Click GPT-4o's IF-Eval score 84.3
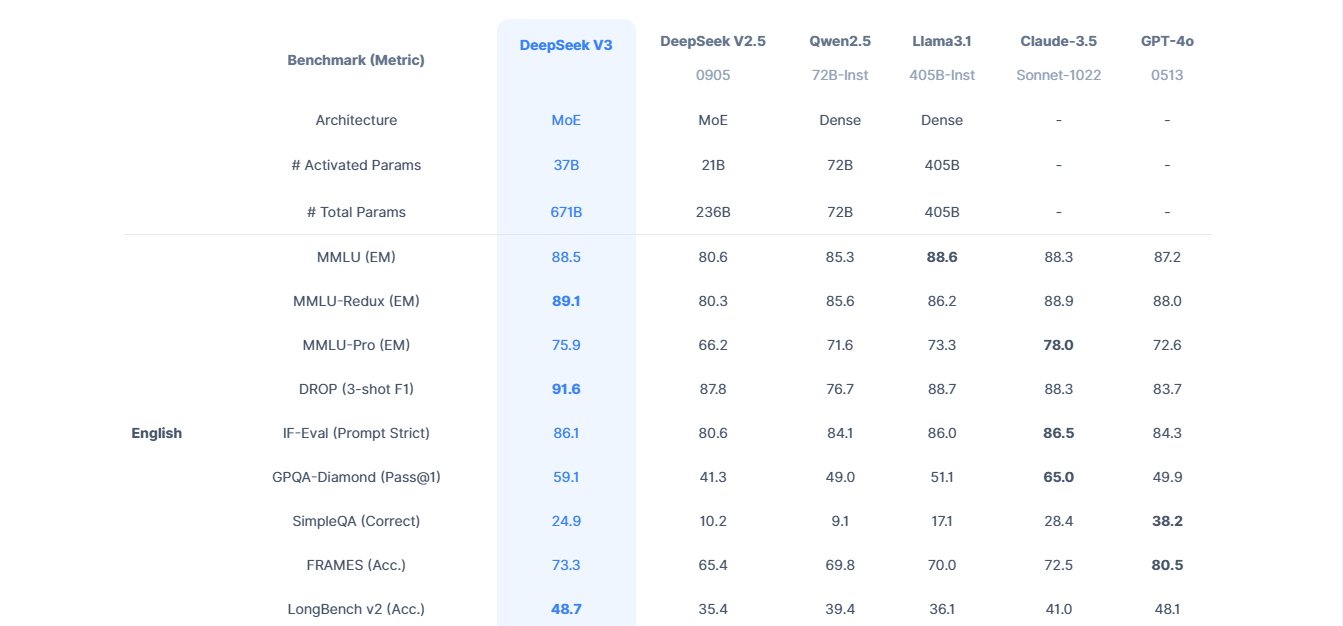 click(1167, 433)
